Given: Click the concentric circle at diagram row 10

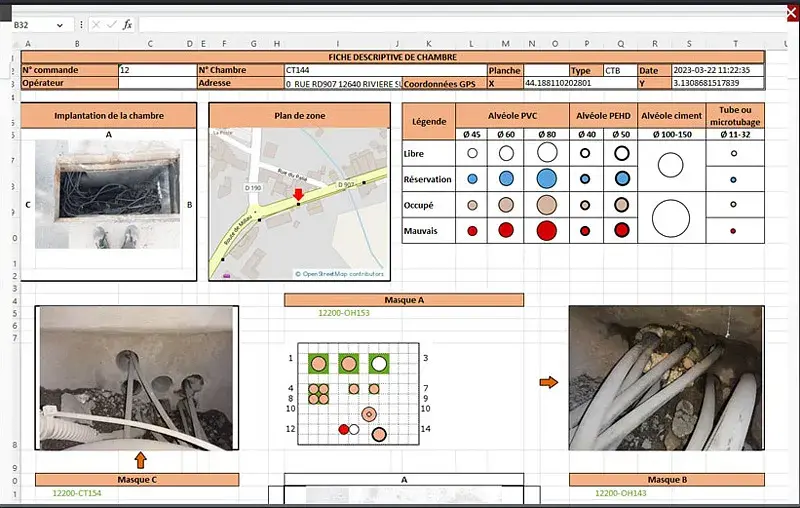Looking at the screenshot, I should click(369, 414).
